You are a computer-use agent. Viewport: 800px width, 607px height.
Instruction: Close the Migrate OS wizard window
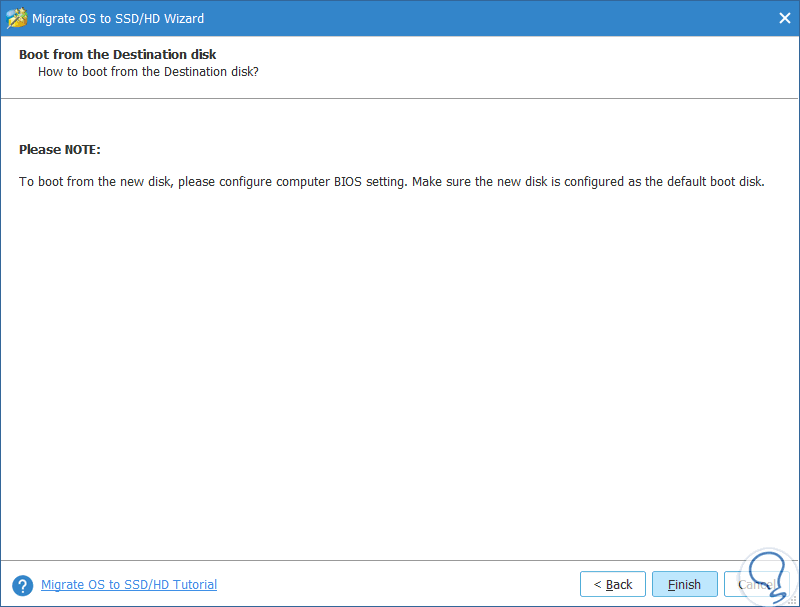(x=783, y=18)
